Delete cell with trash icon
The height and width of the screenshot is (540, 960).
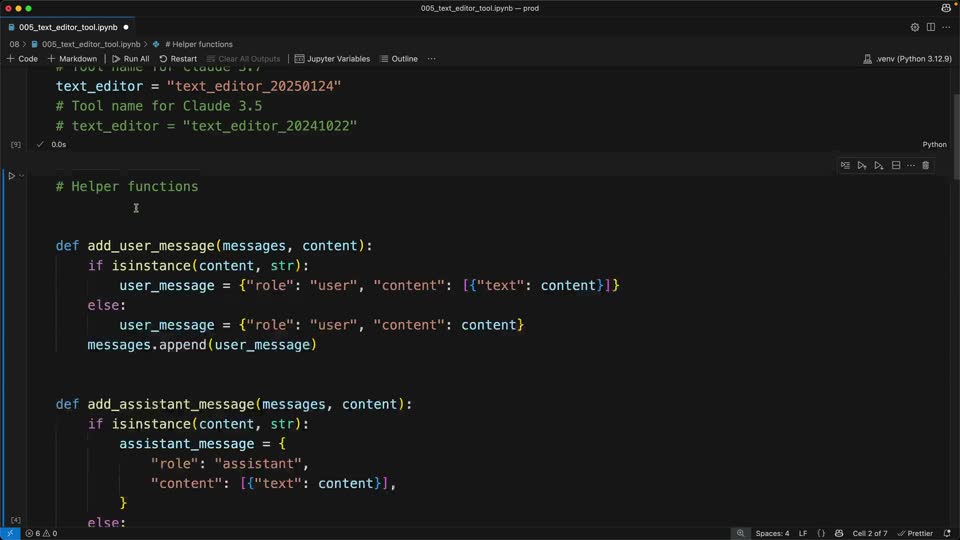[x=926, y=165]
